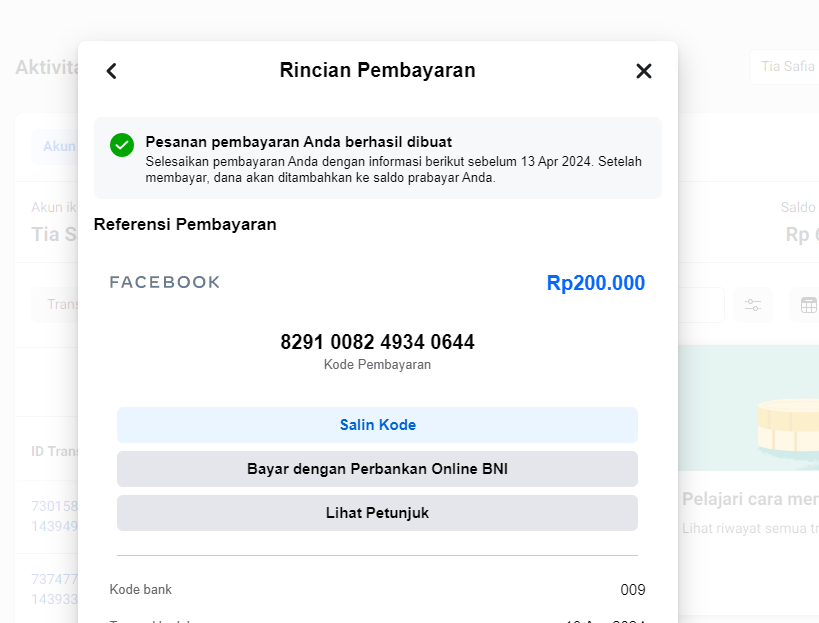Close the Rincian Pembayaran dialog
The width and height of the screenshot is (819, 623).
(x=644, y=71)
